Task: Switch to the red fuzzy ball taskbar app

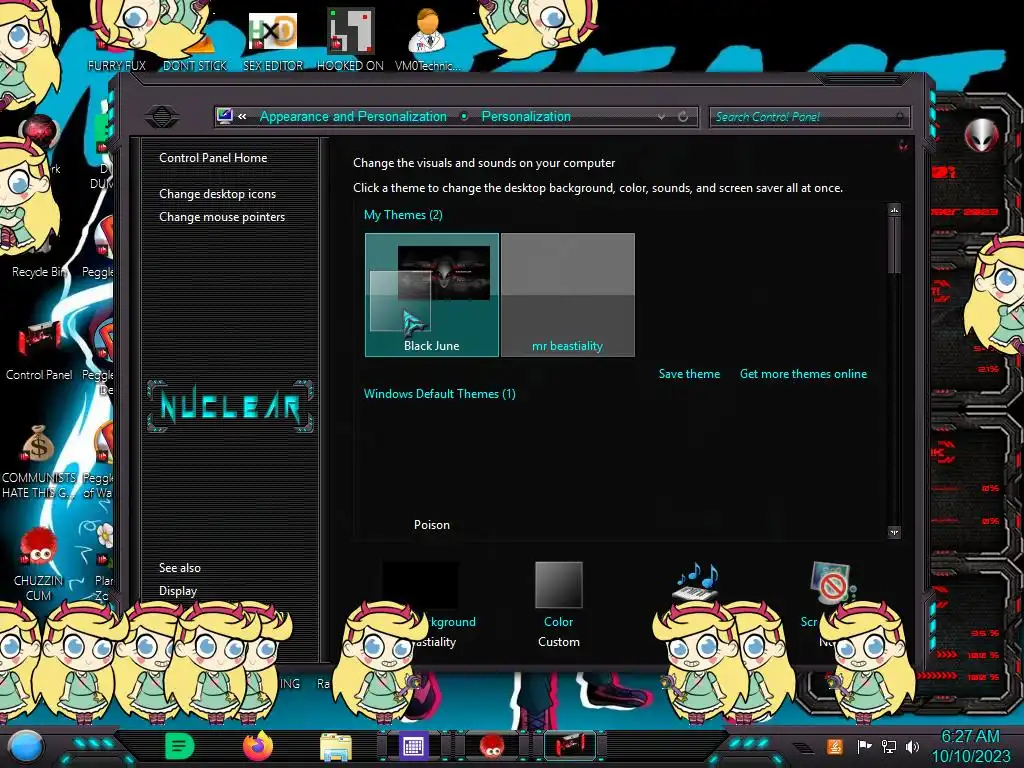Action: coord(491,746)
